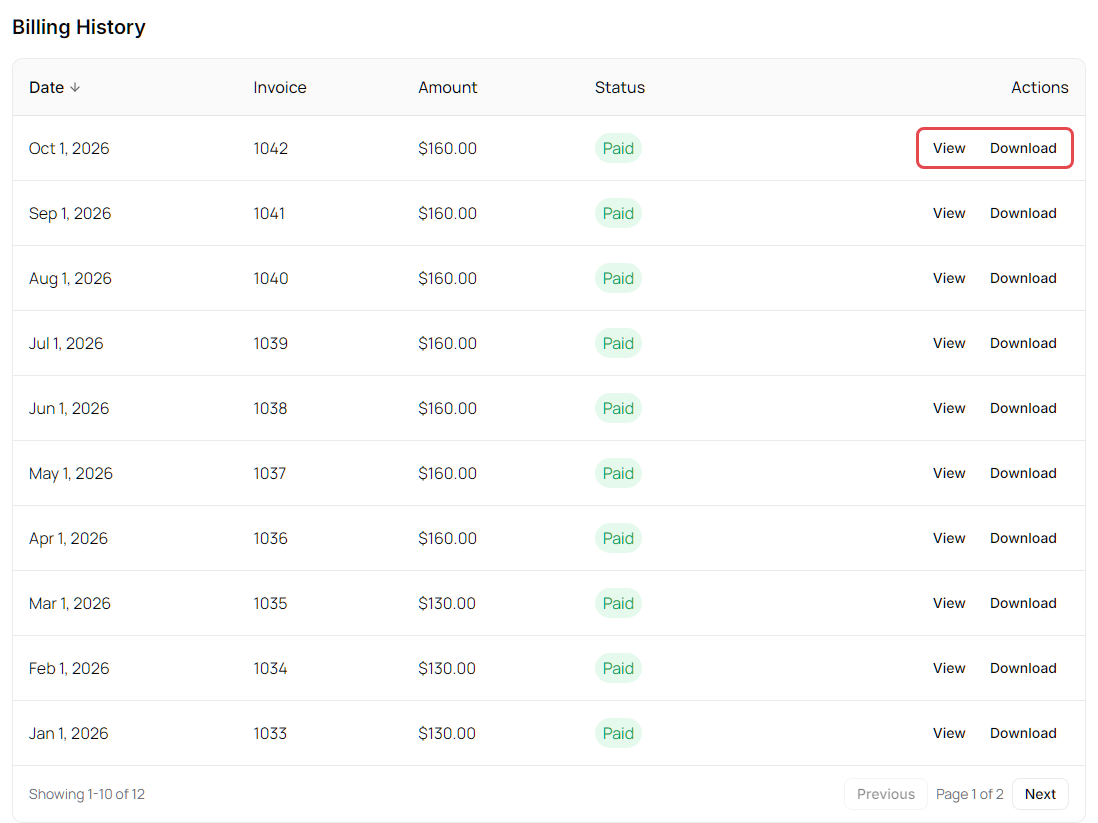Select the Feb 1, 2026 date cell

coord(69,668)
